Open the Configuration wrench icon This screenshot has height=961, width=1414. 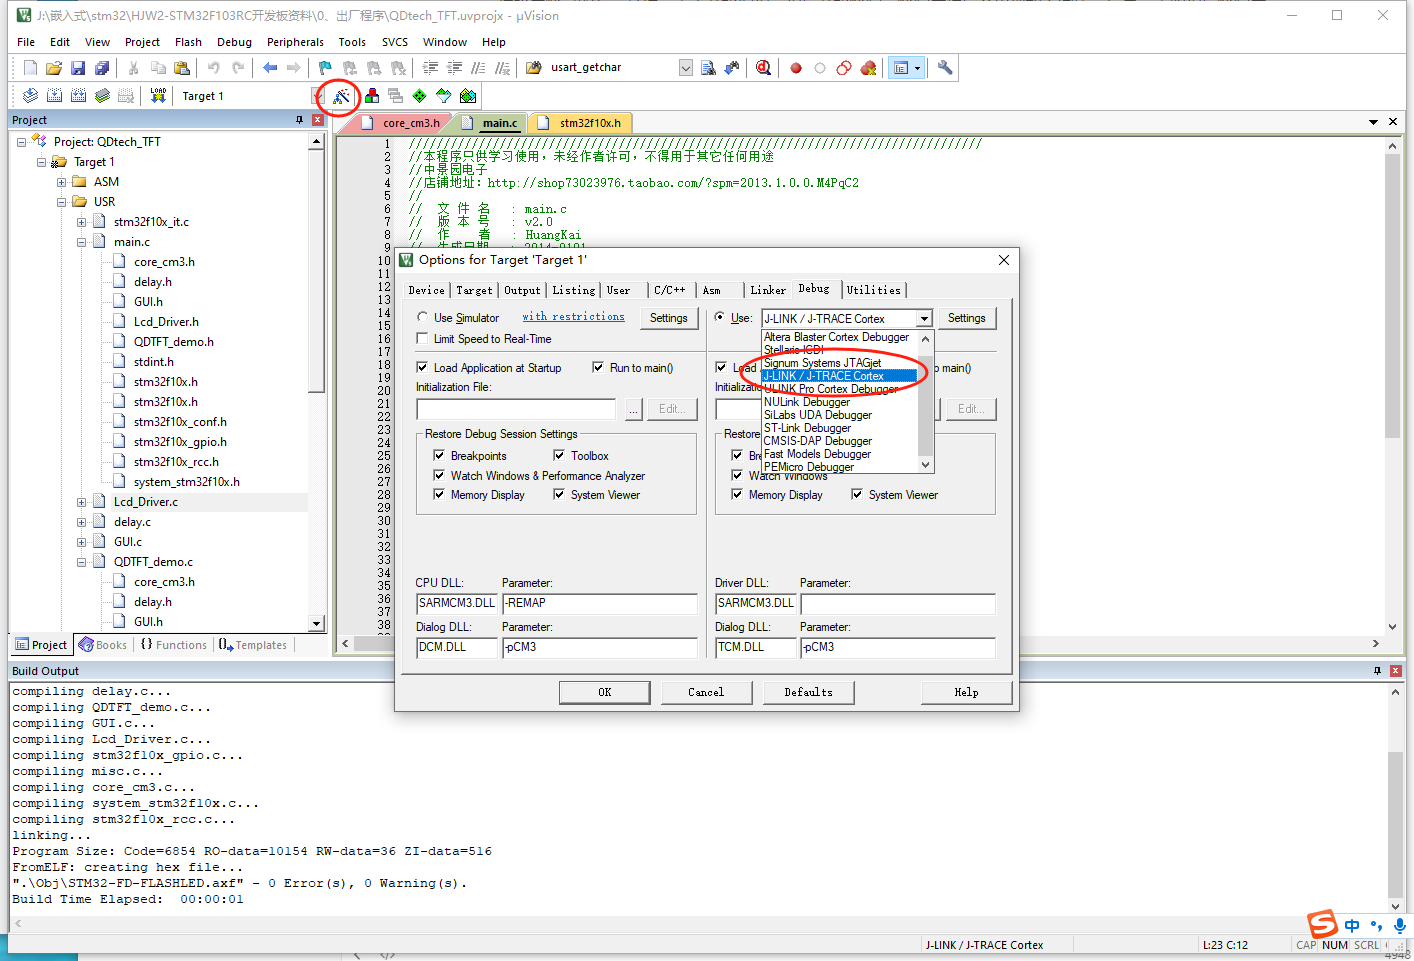945,68
